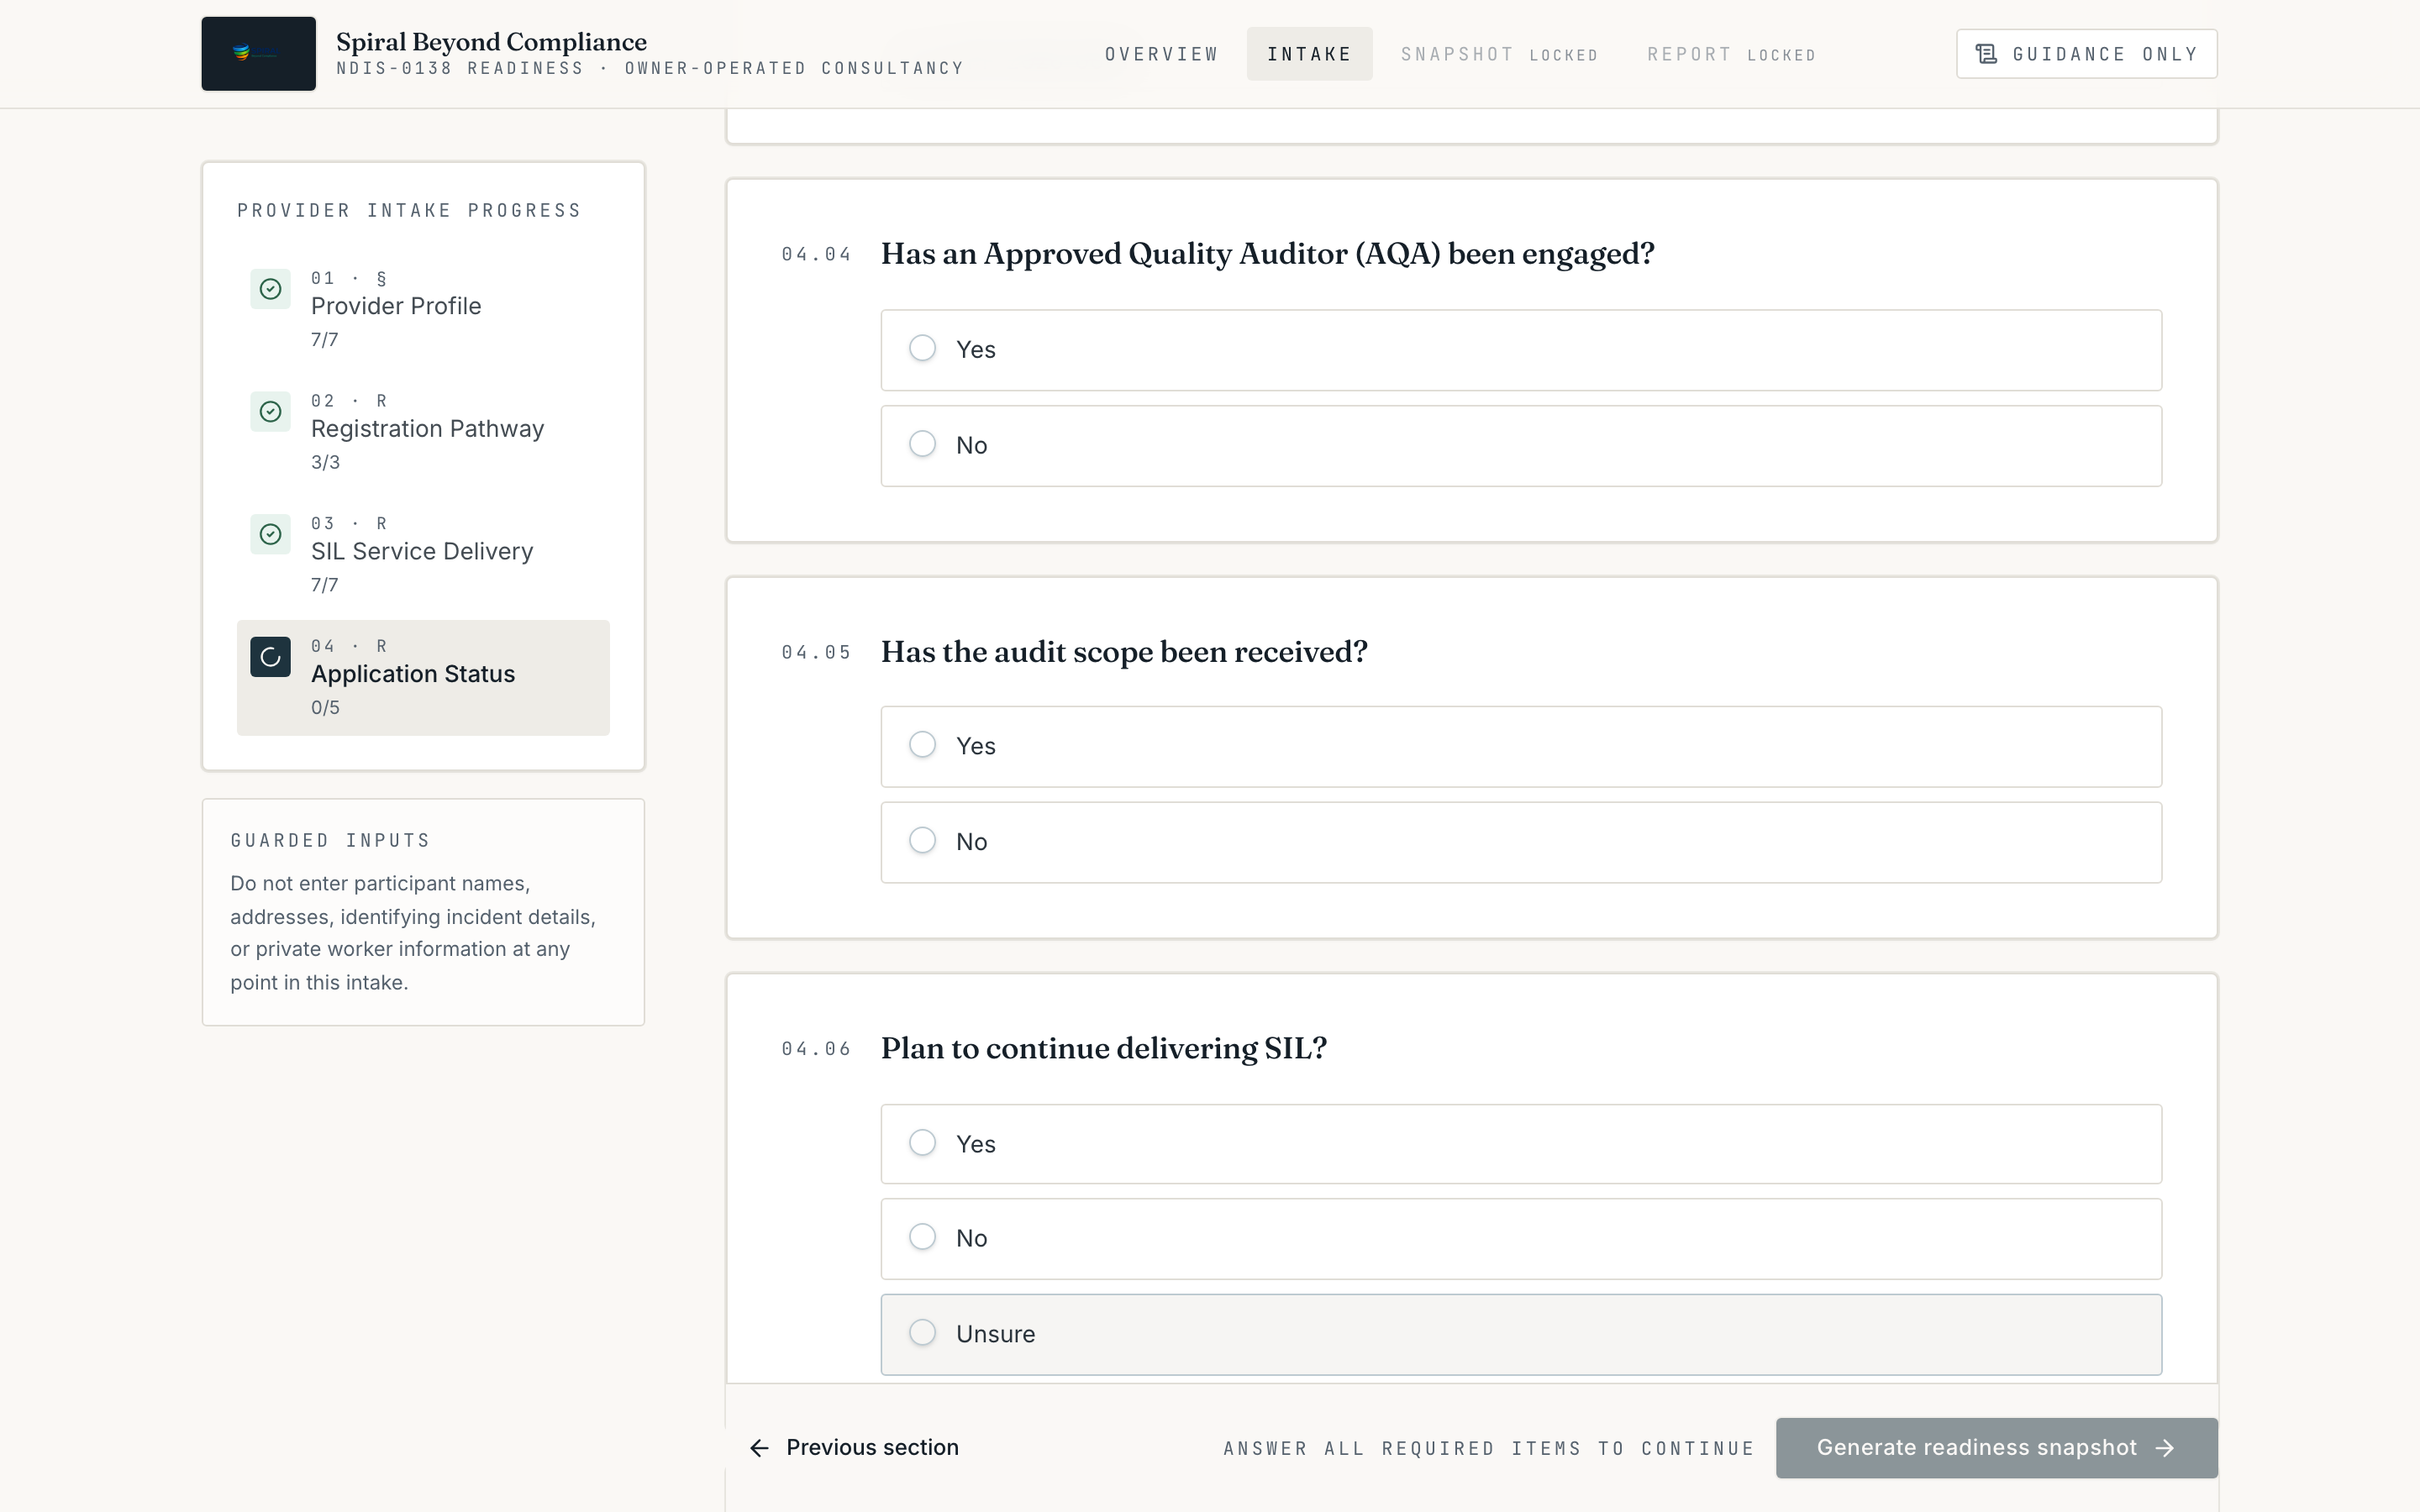2420x1512 pixels.
Task: Choose Yes for audit scope received
Action: [x=1521, y=747]
